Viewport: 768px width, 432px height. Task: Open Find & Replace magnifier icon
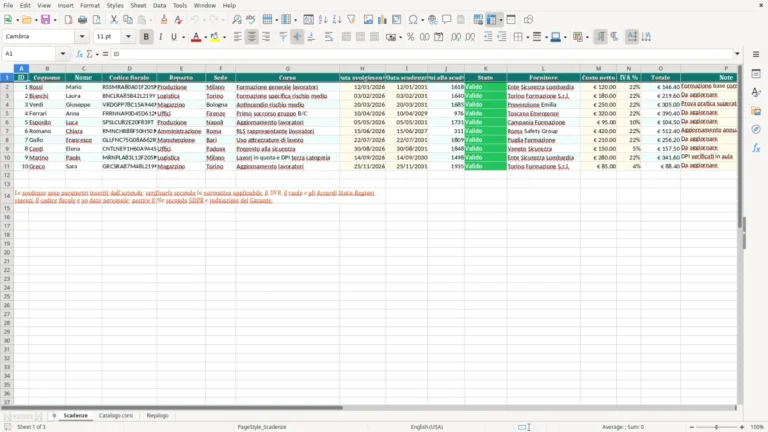[x=237, y=20]
